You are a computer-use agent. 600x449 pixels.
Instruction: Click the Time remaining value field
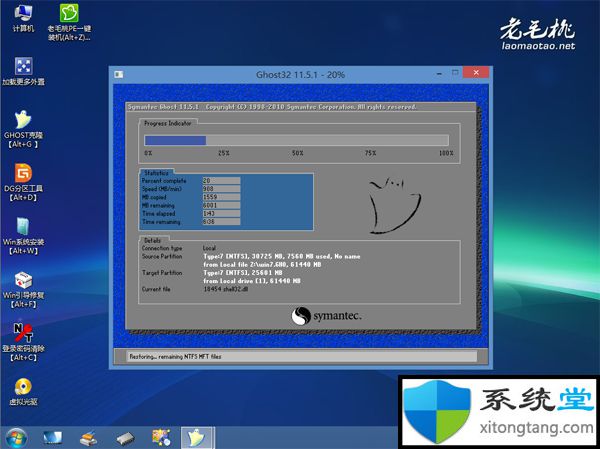click(x=221, y=222)
